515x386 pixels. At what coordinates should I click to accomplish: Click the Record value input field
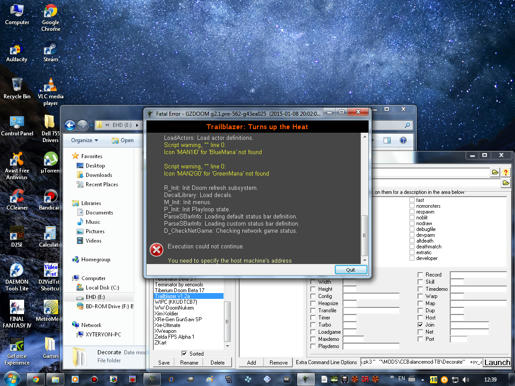[478, 275]
